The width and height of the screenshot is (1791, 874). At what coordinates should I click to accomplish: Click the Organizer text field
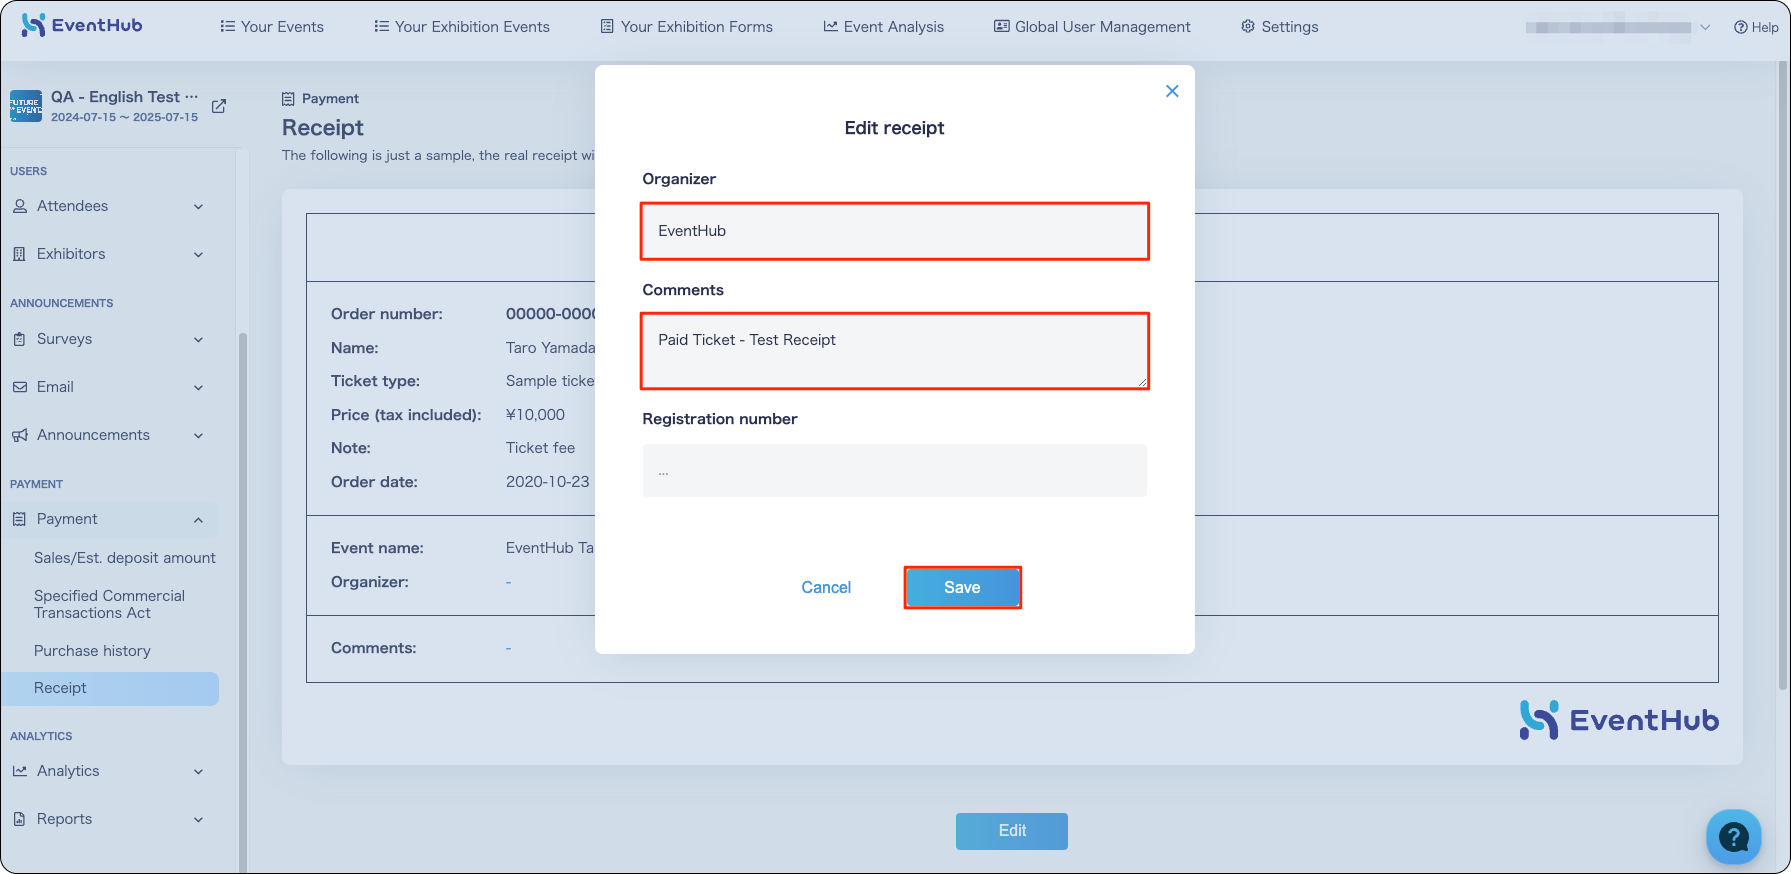[894, 231]
